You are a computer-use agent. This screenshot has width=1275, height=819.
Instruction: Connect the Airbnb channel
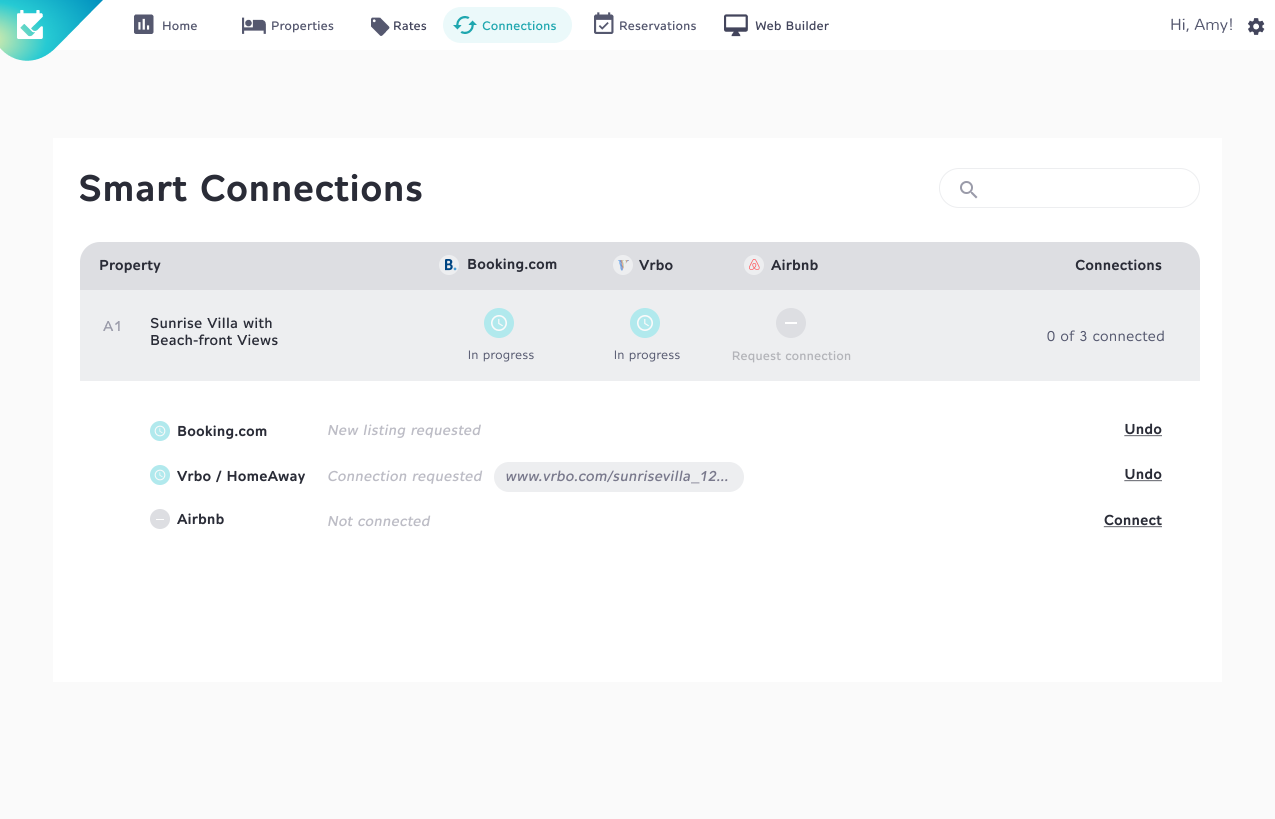pos(1133,520)
